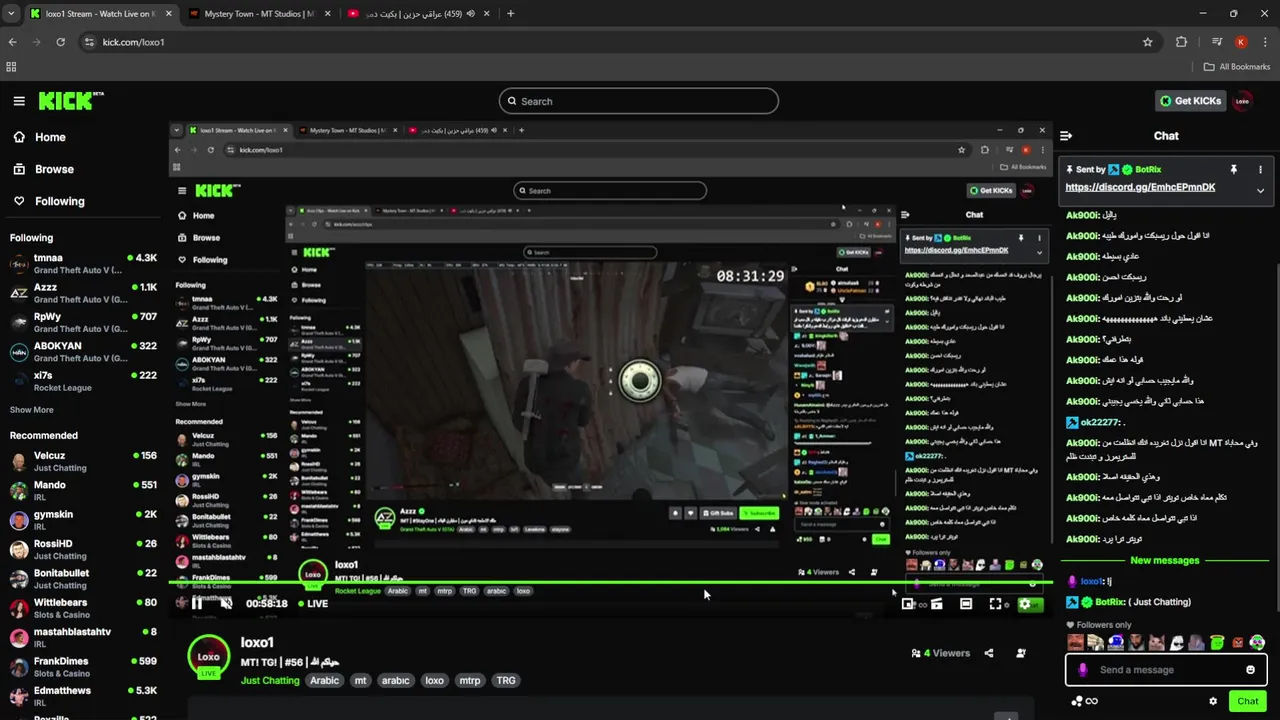The height and width of the screenshot is (720, 1280).
Task: Open Browse in the sidebar
Action: pos(43,169)
